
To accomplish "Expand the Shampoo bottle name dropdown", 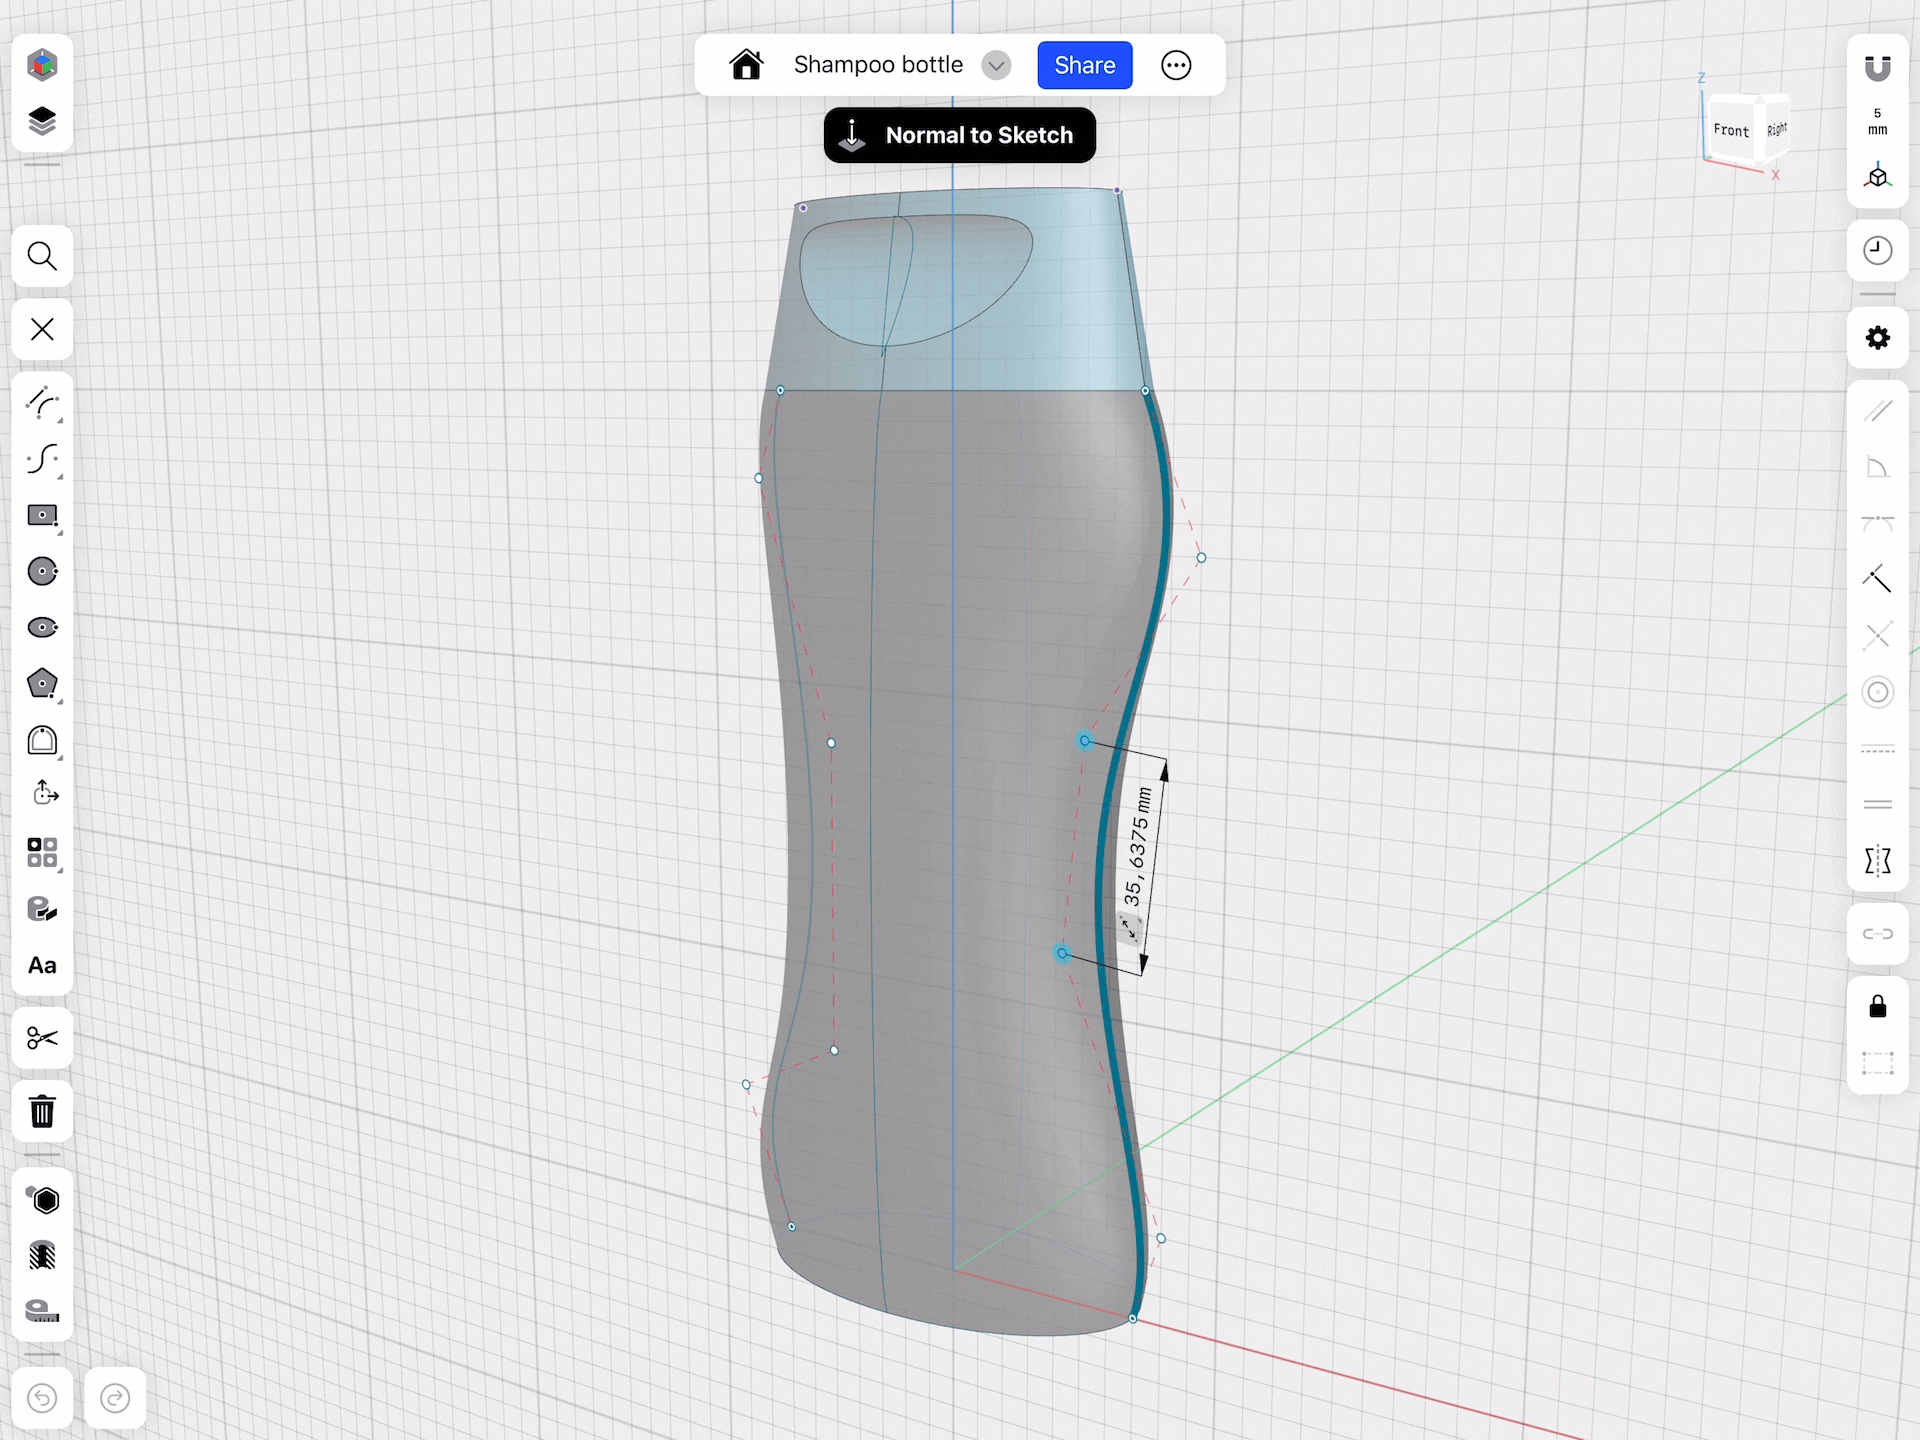I will pyautogui.click(x=995, y=66).
